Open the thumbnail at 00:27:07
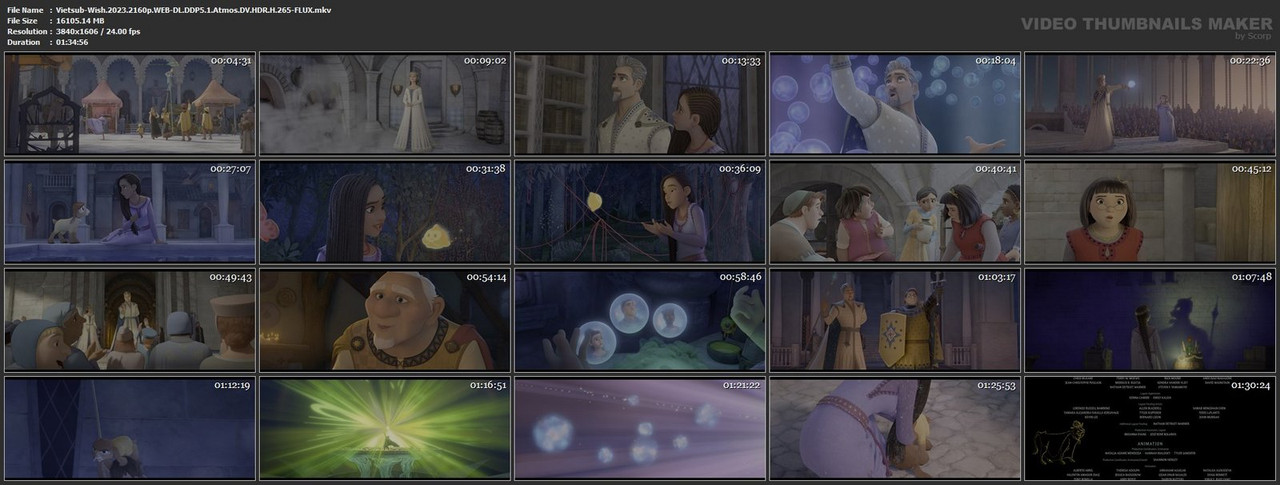Viewport: 1280px width, 485px height. point(129,211)
